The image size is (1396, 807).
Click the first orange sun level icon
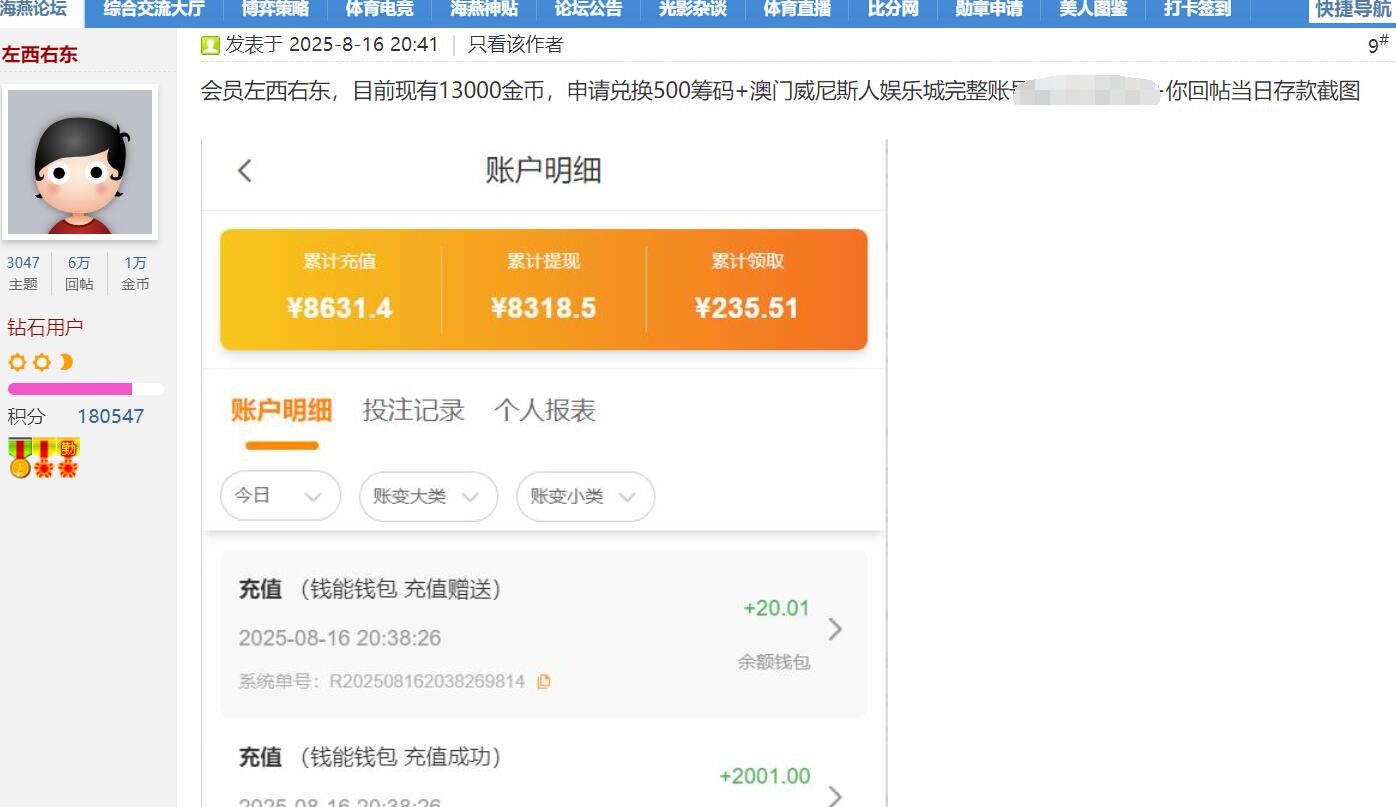click(x=15, y=362)
